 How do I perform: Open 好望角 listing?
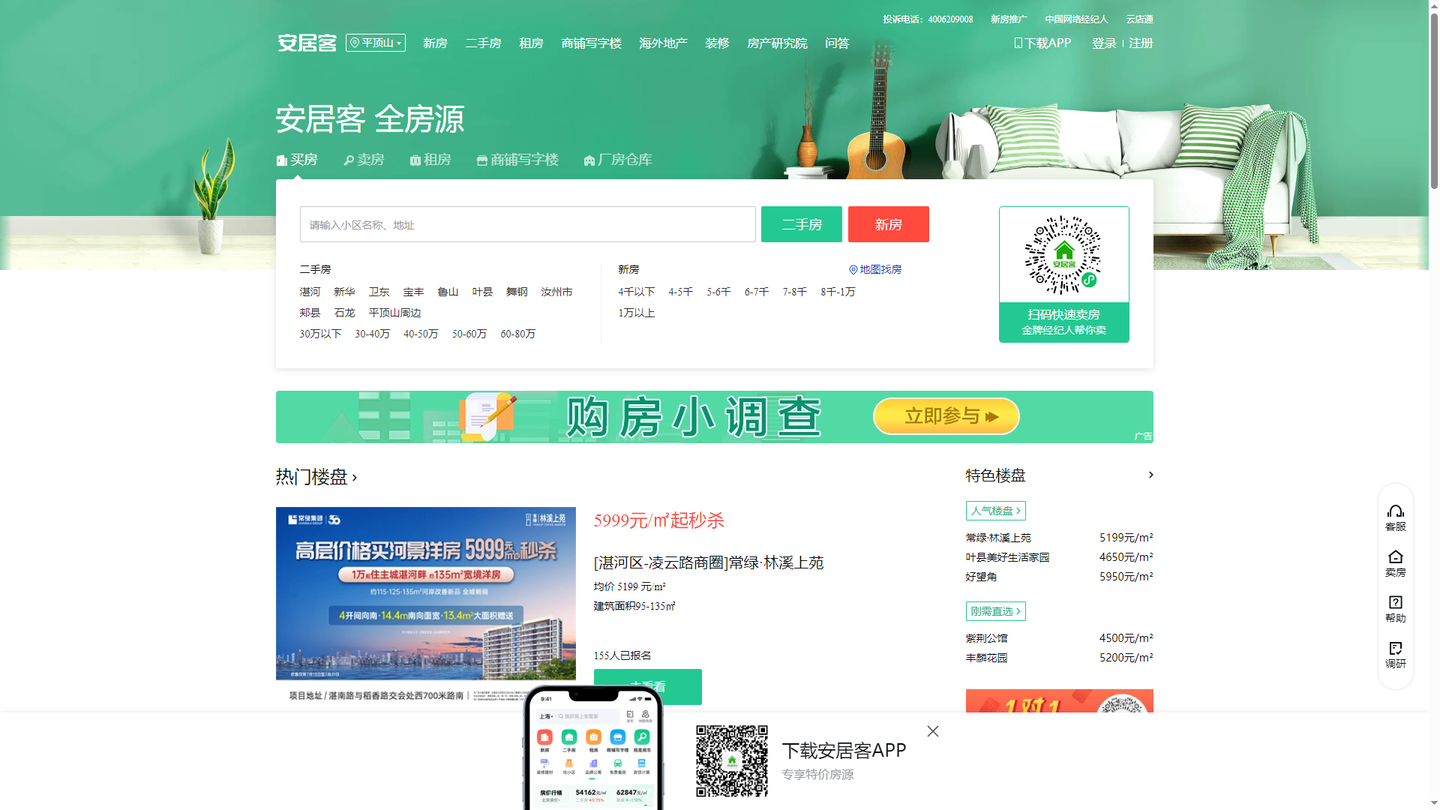coord(981,577)
